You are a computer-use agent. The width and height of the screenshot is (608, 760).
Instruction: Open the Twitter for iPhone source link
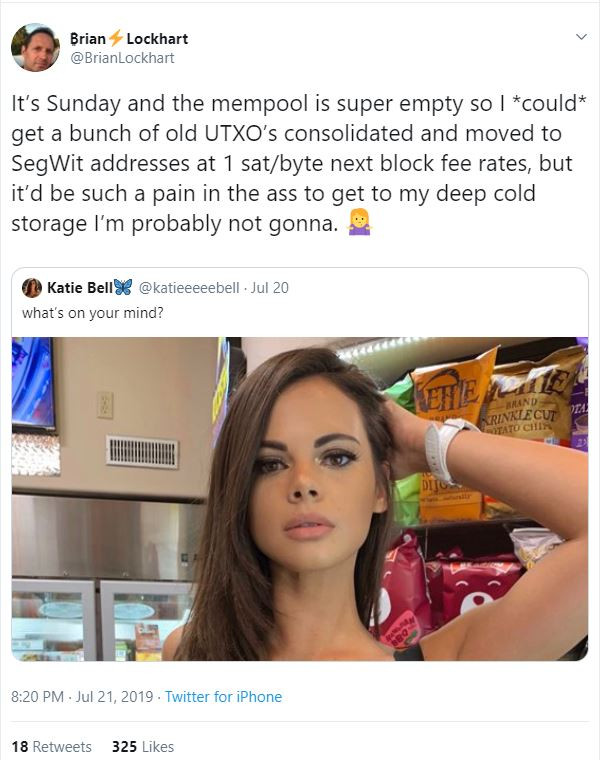coord(224,697)
